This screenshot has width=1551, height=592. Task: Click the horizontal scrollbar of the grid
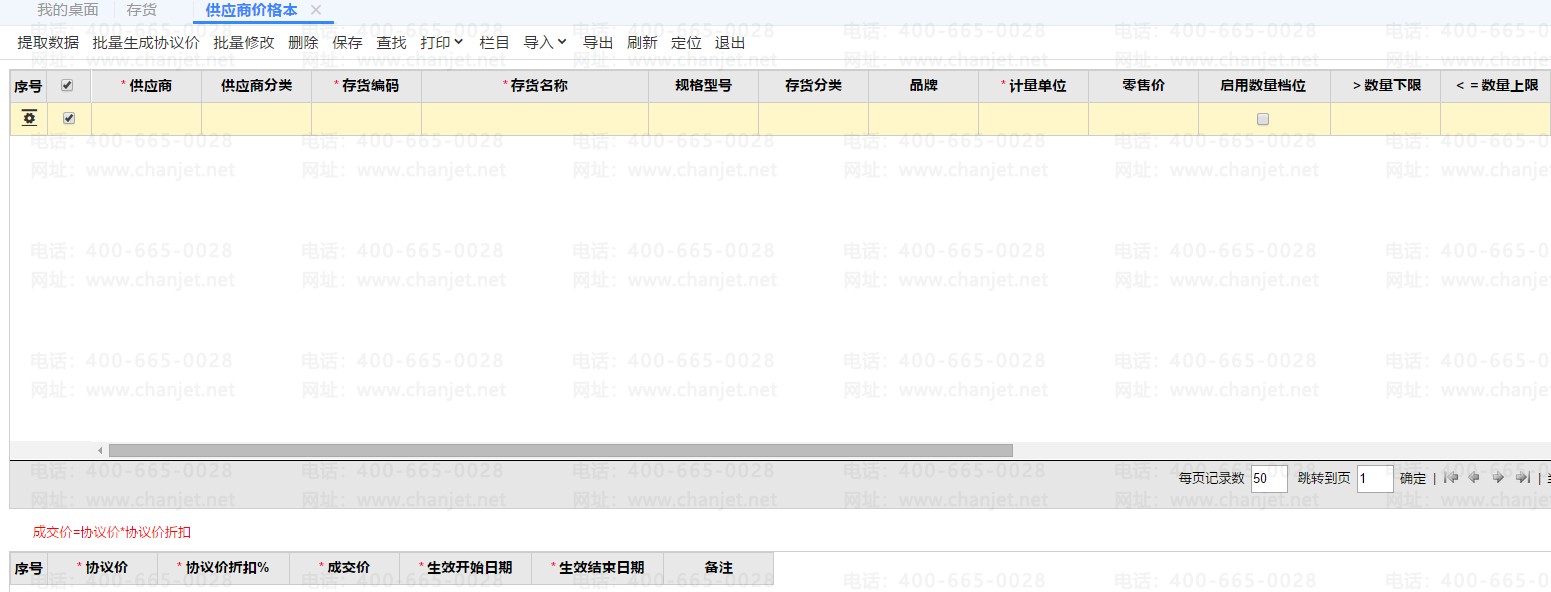click(x=560, y=451)
